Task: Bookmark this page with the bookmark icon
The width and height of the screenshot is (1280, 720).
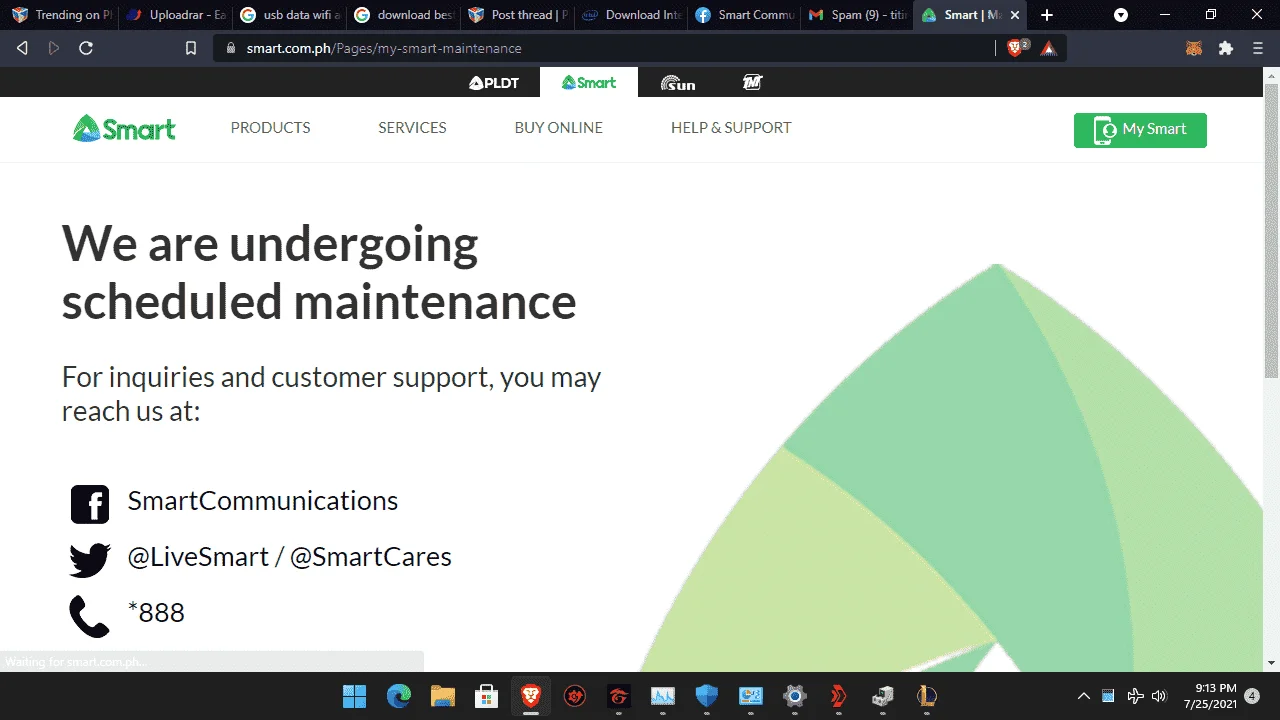Action: [x=191, y=48]
